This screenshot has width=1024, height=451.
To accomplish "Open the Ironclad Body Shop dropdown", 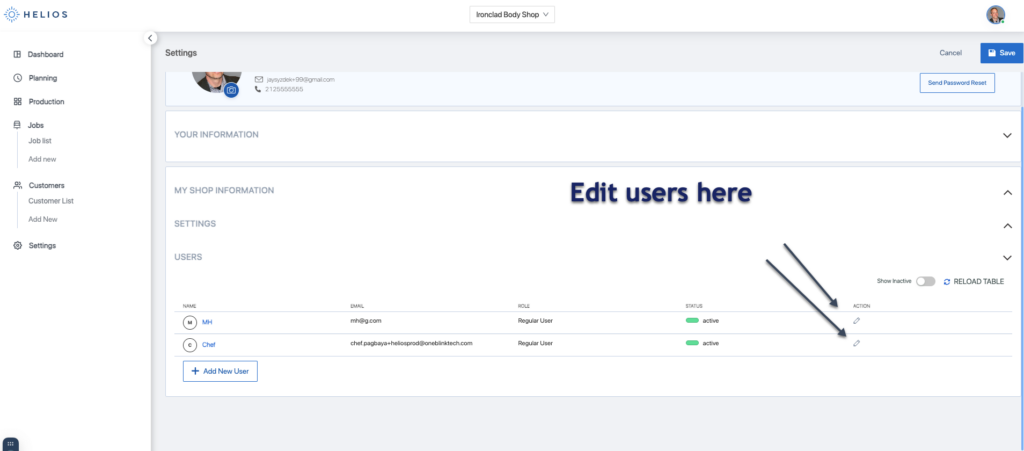I will point(512,14).
